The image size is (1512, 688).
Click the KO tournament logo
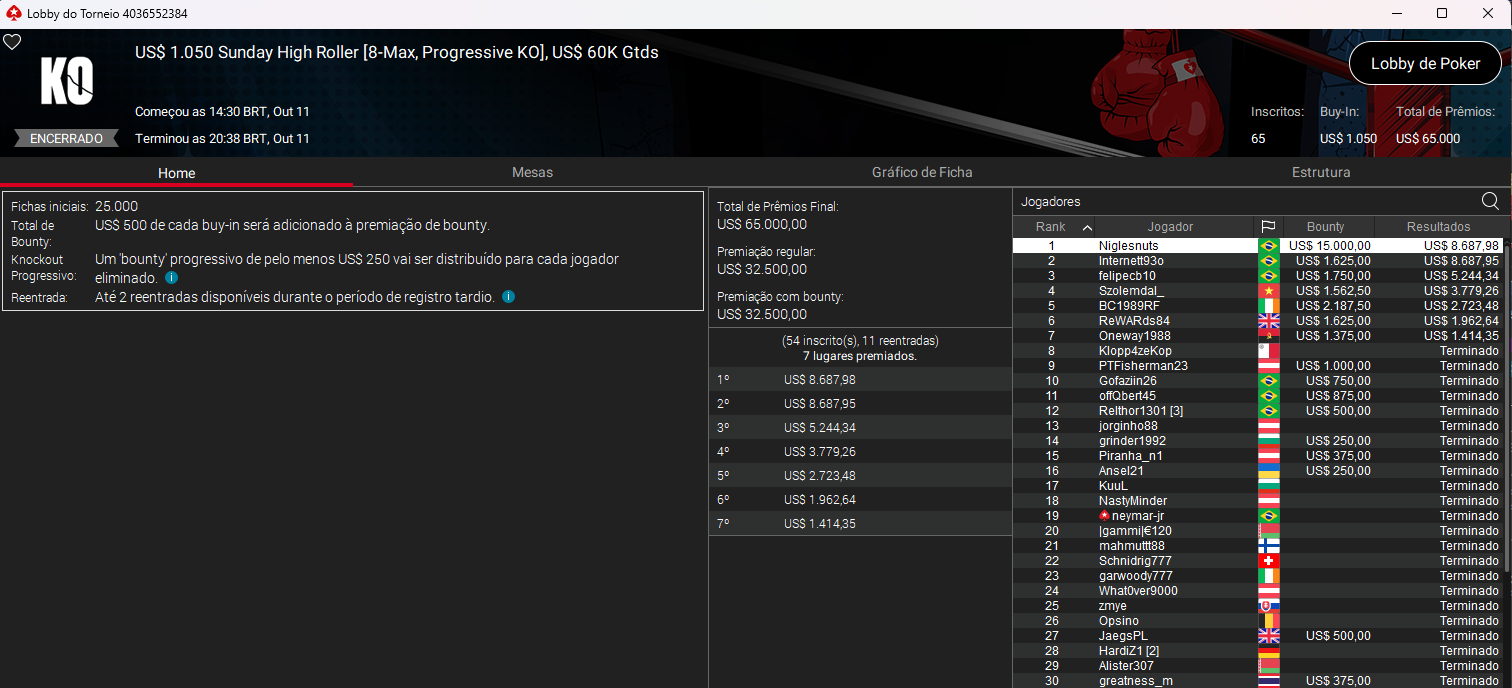[x=67, y=82]
